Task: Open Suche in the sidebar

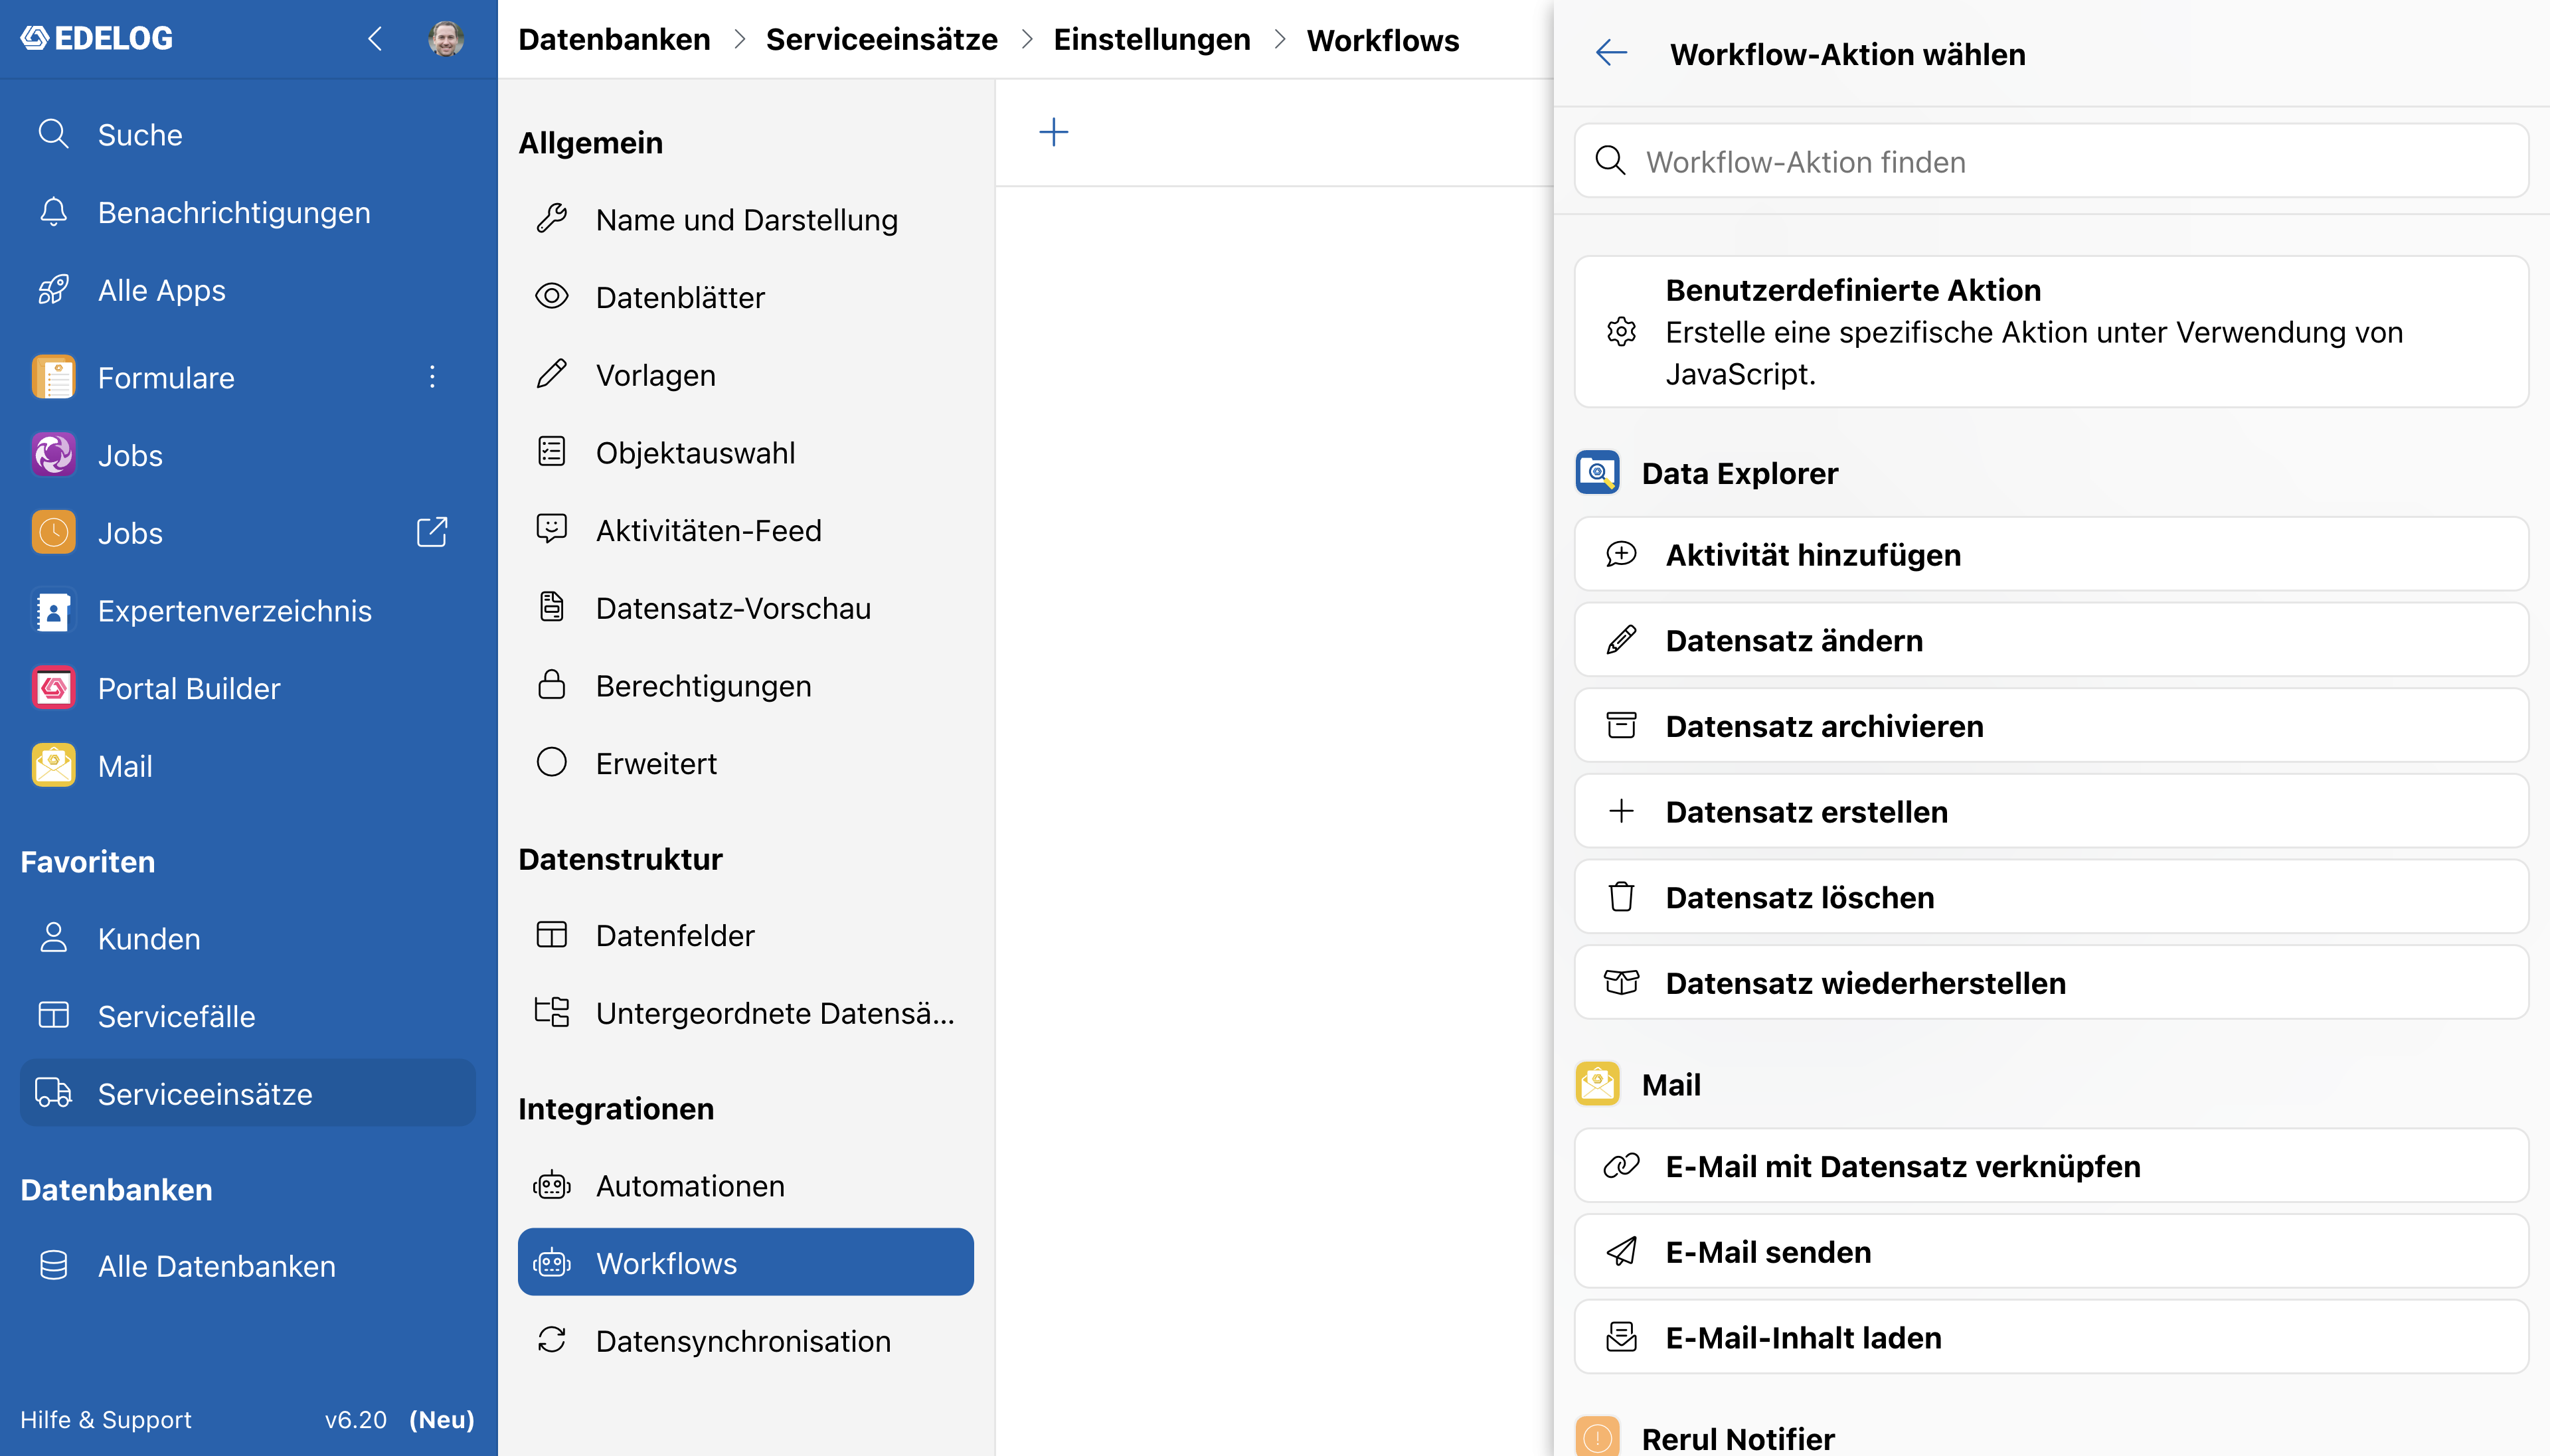Action: [248, 134]
